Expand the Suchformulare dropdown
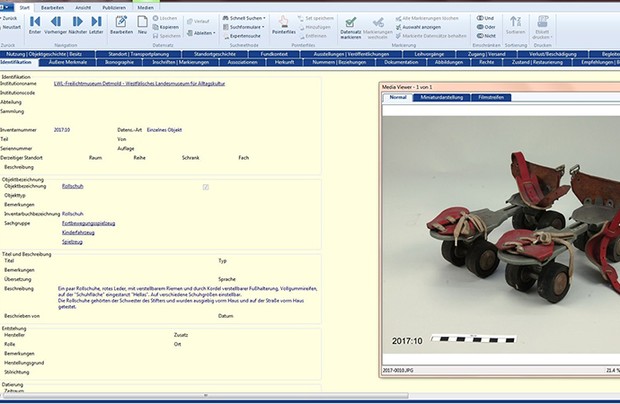620x404 pixels. [244, 27]
